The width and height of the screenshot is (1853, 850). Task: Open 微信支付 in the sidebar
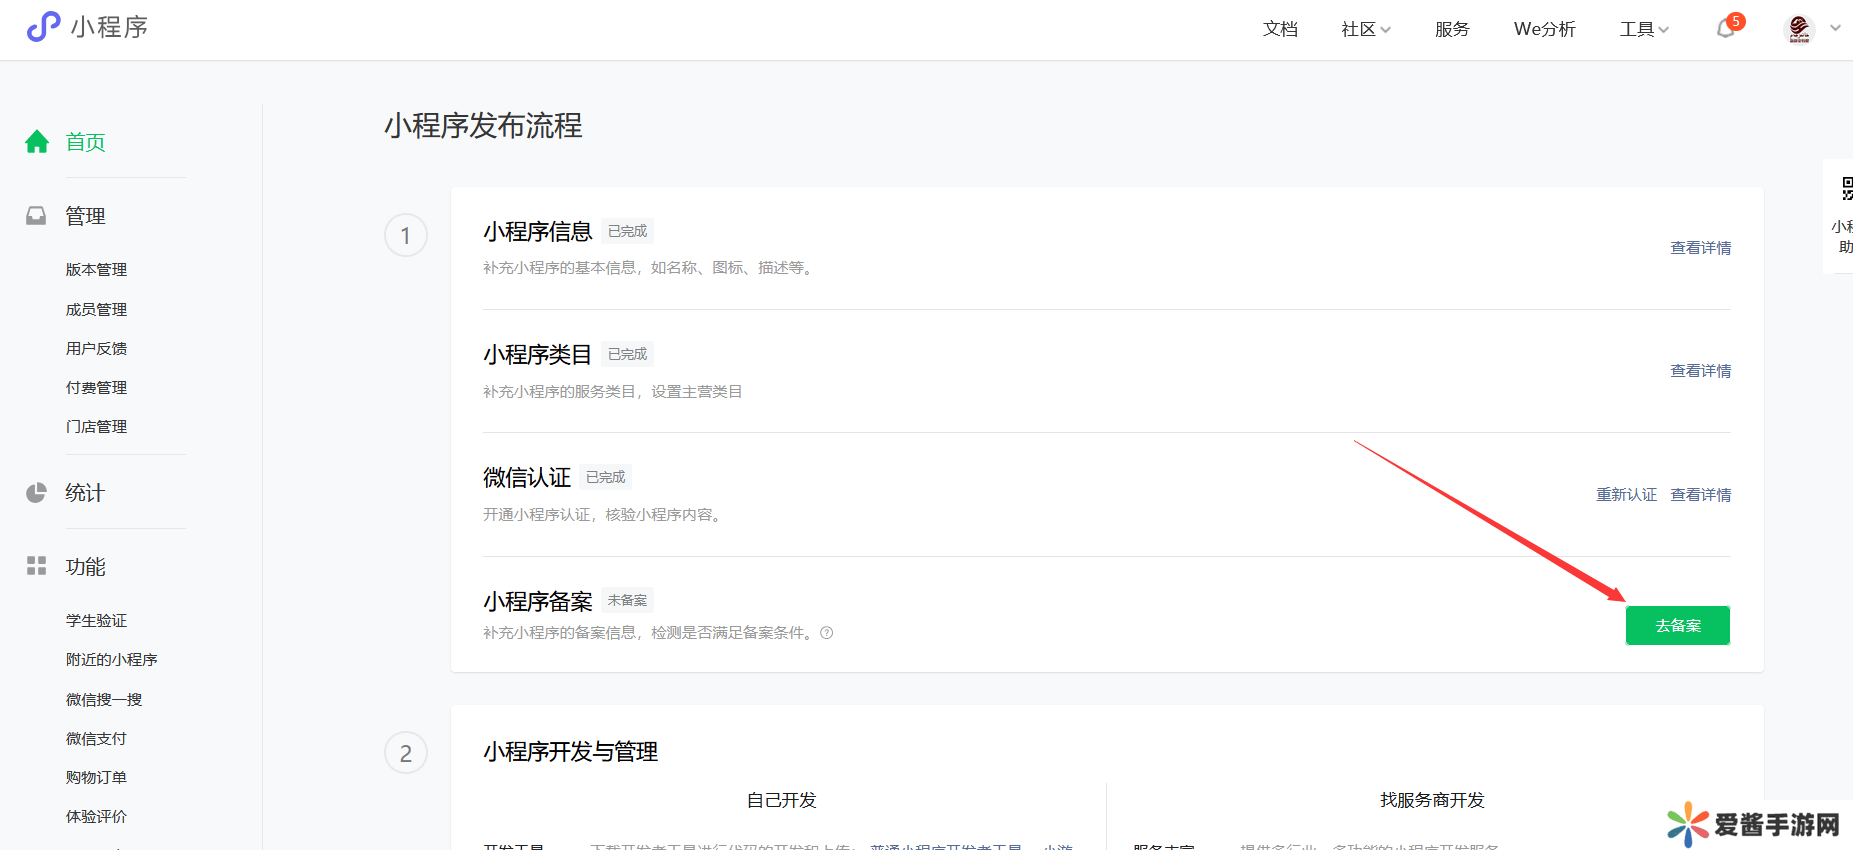pyautogui.click(x=96, y=739)
